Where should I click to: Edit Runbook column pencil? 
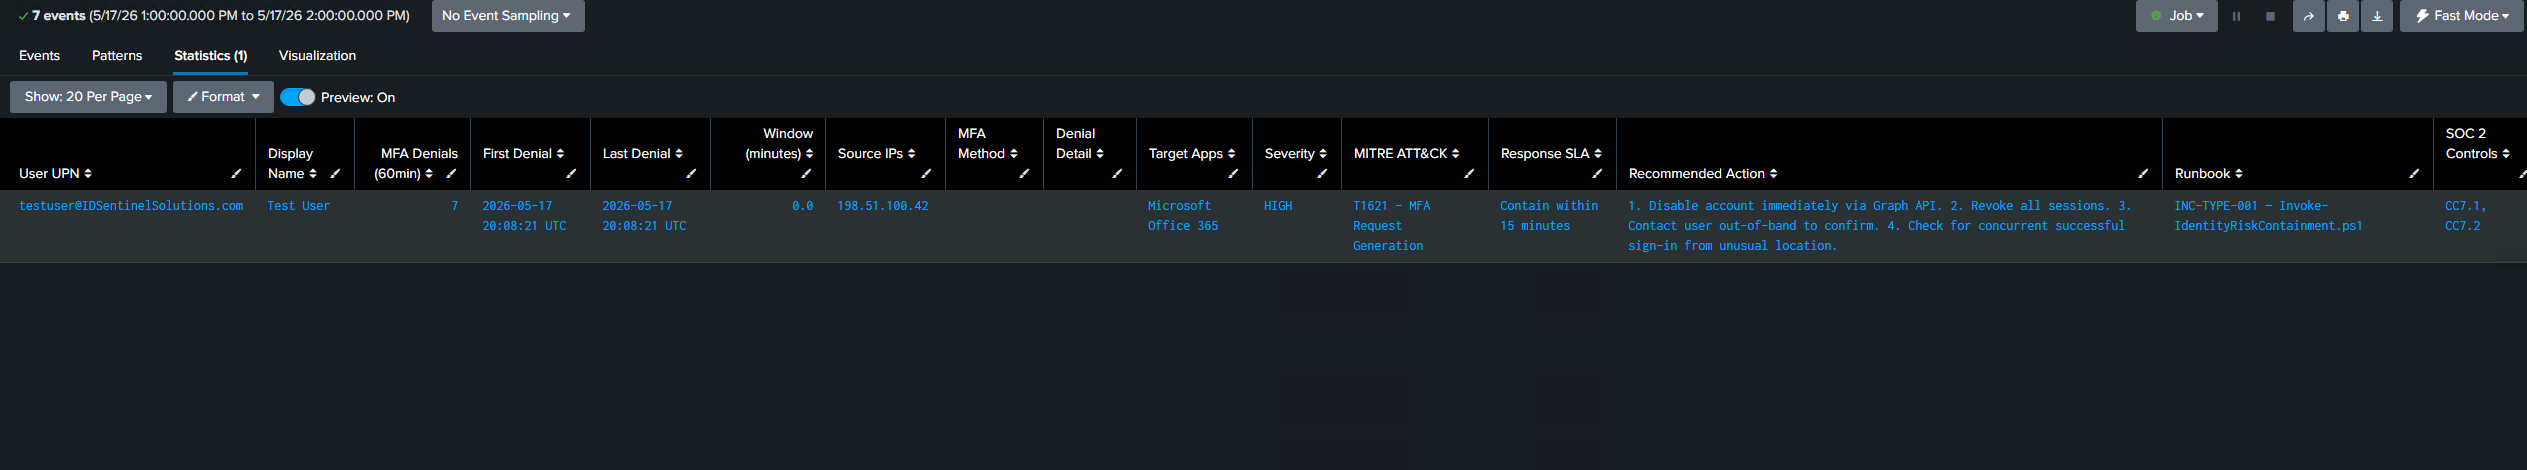(x=2414, y=174)
